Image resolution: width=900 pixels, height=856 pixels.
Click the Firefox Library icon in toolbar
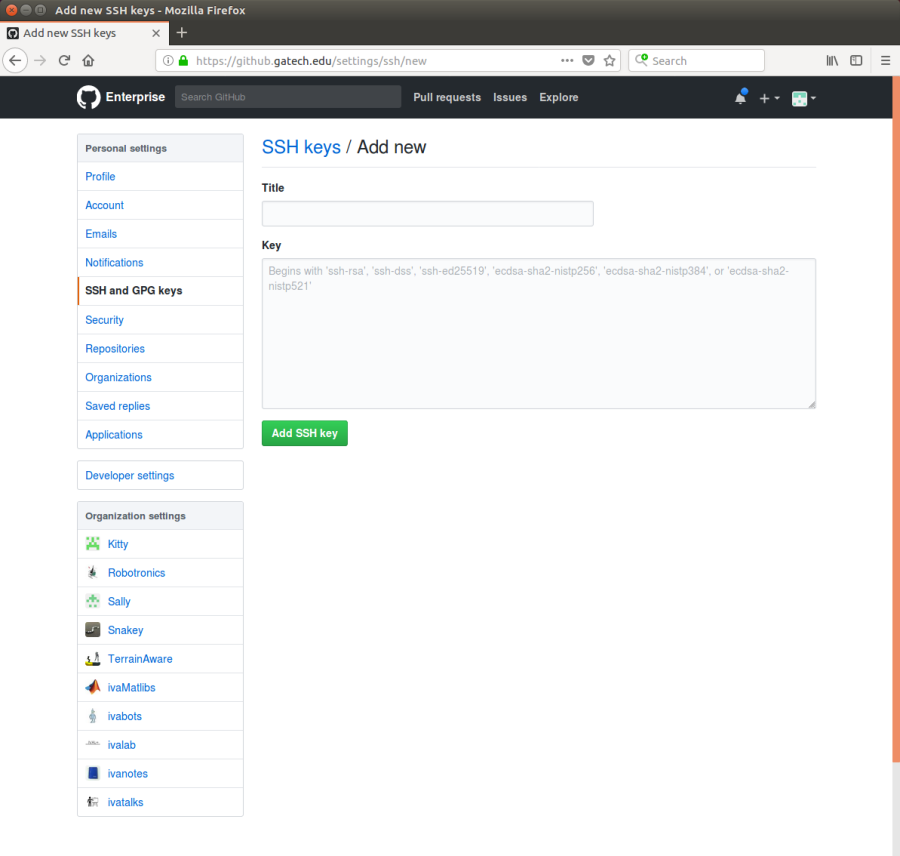click(832, 60)
